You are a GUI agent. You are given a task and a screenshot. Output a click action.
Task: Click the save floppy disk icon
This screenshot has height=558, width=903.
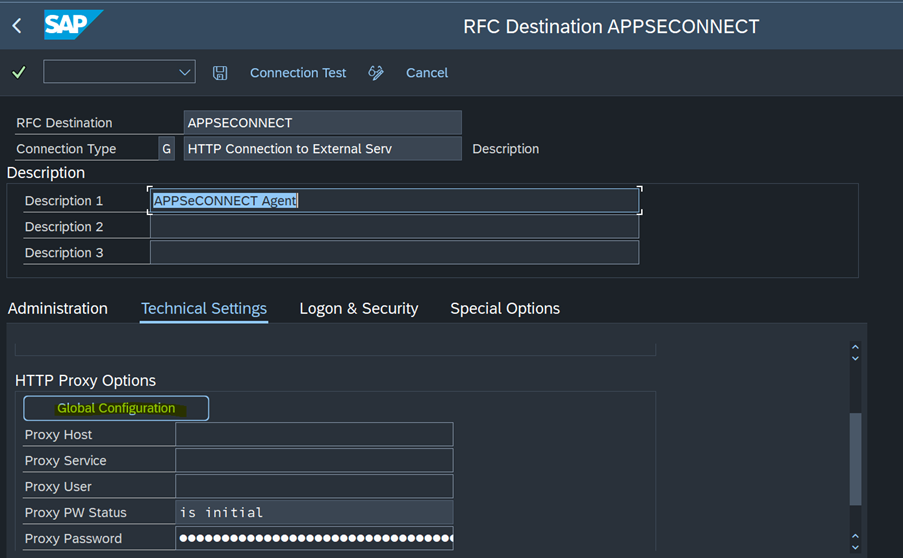(x=220, y=73)
